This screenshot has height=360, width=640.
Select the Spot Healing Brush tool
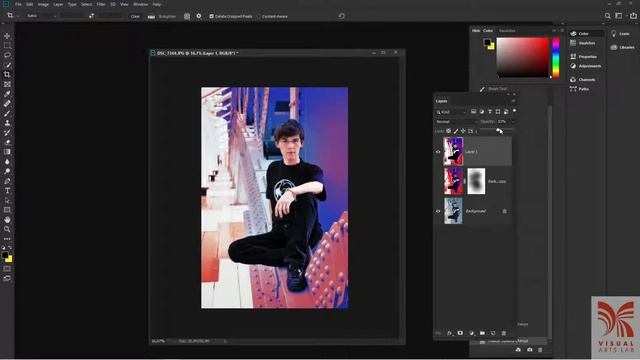pos(7,104)
